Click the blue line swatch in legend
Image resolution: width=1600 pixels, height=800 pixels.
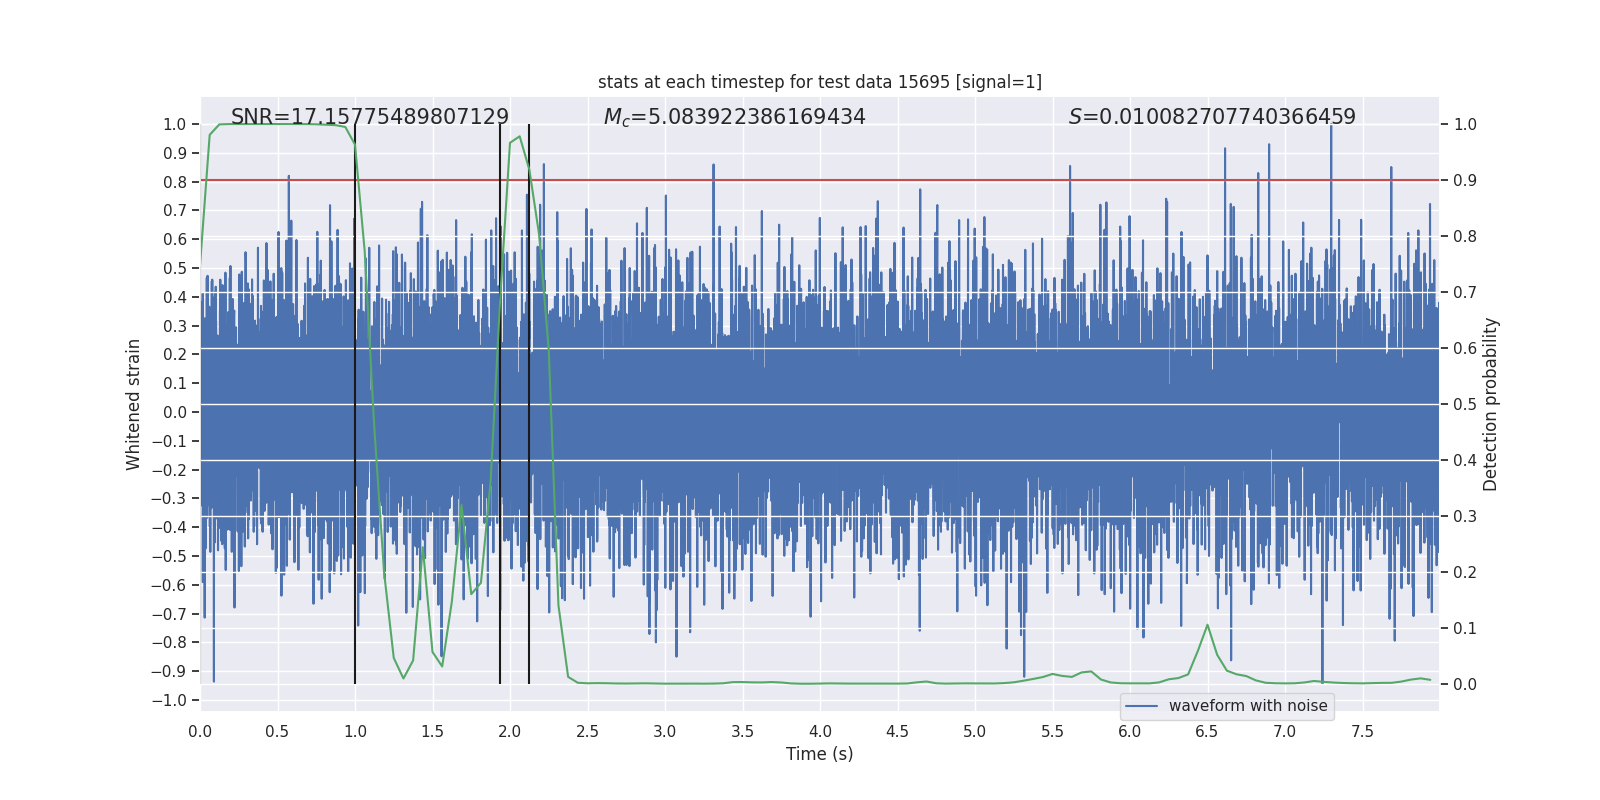(1142, 706)
